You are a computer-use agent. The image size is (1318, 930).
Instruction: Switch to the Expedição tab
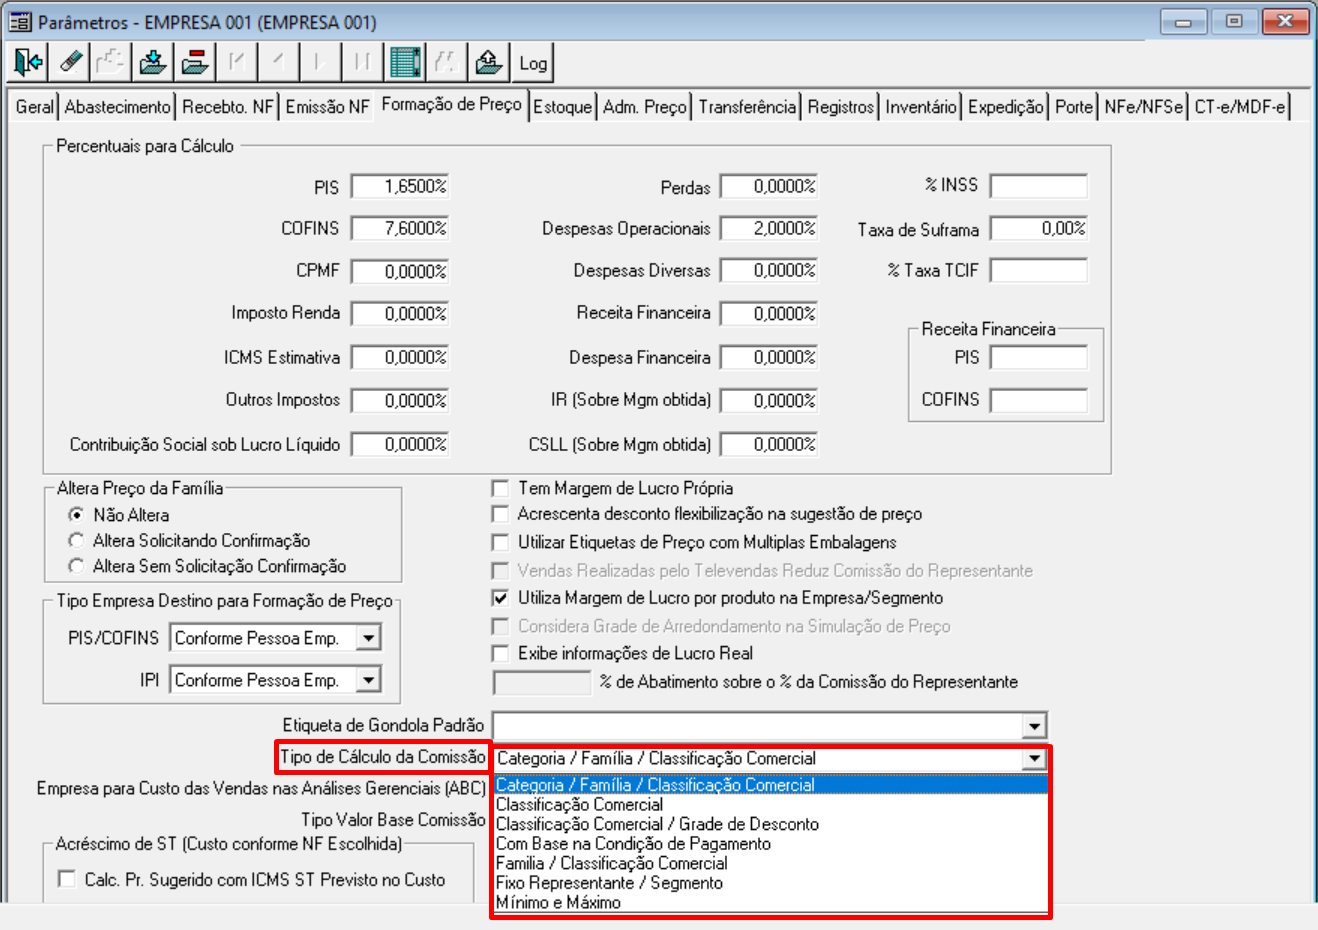(x=1006, y=107)
